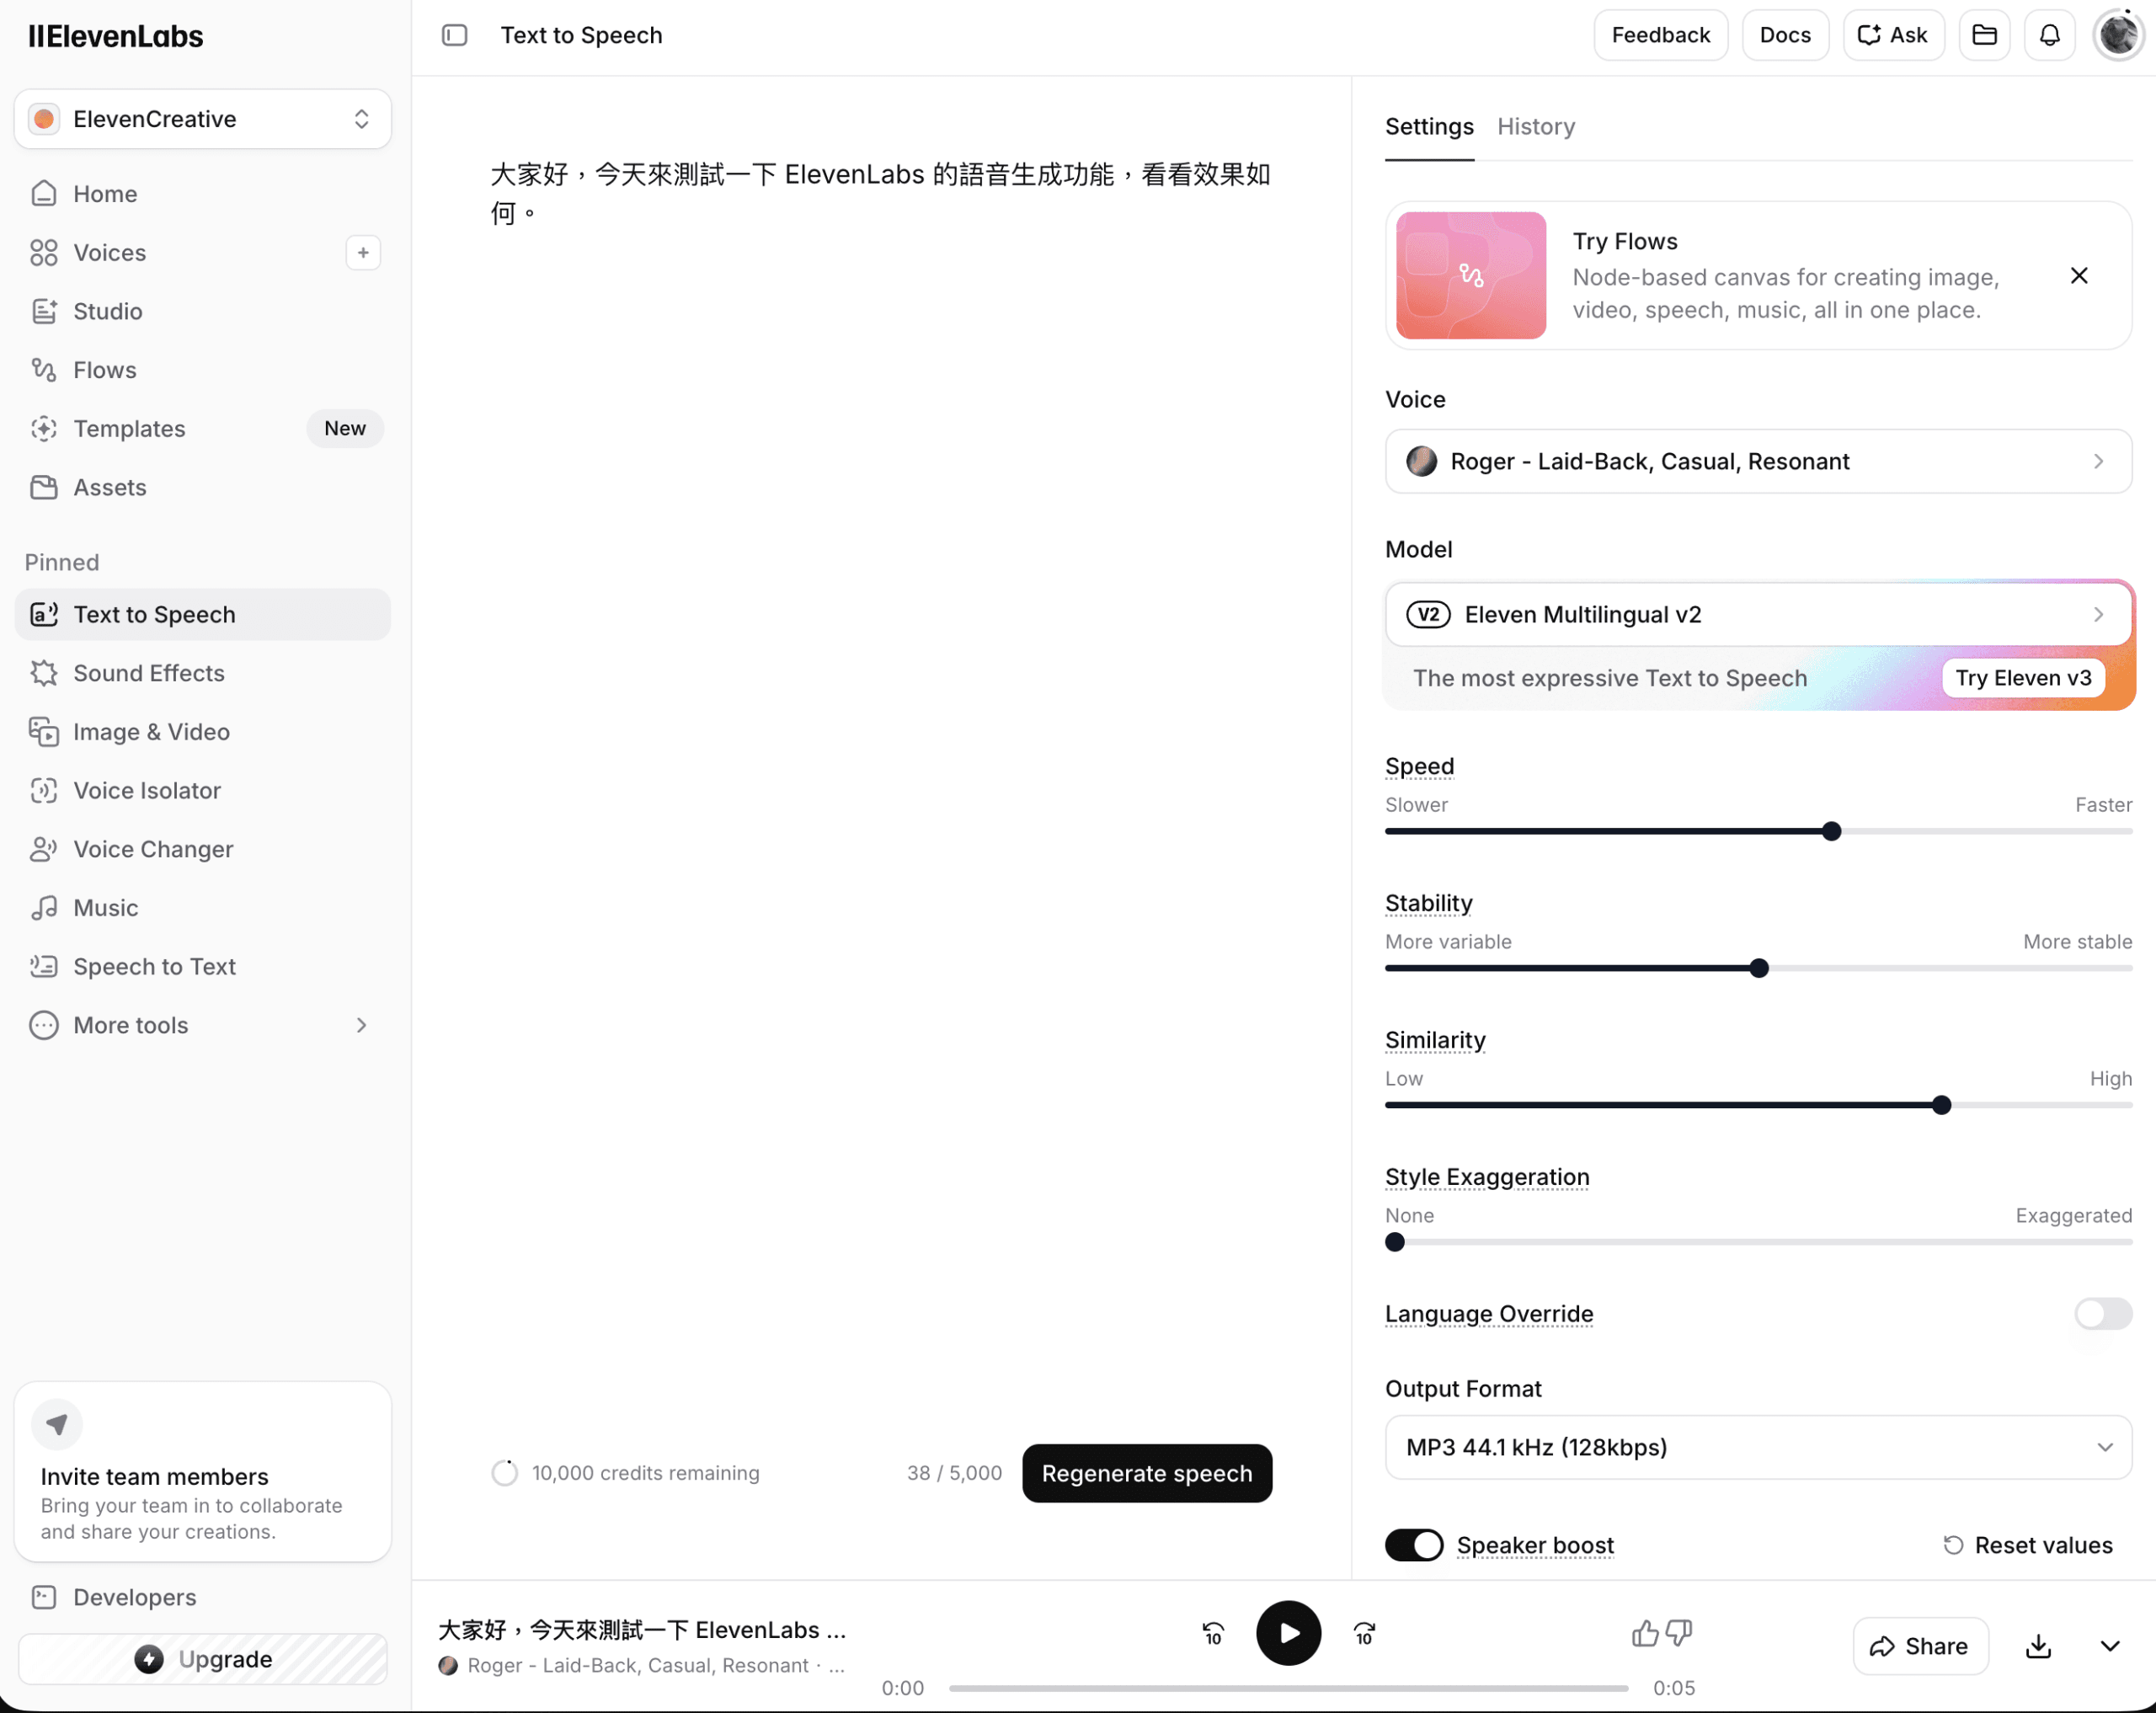2156x1713 pixels.
Task: Click Try Eleven v3 button
Action: (x=2023, y=678)
